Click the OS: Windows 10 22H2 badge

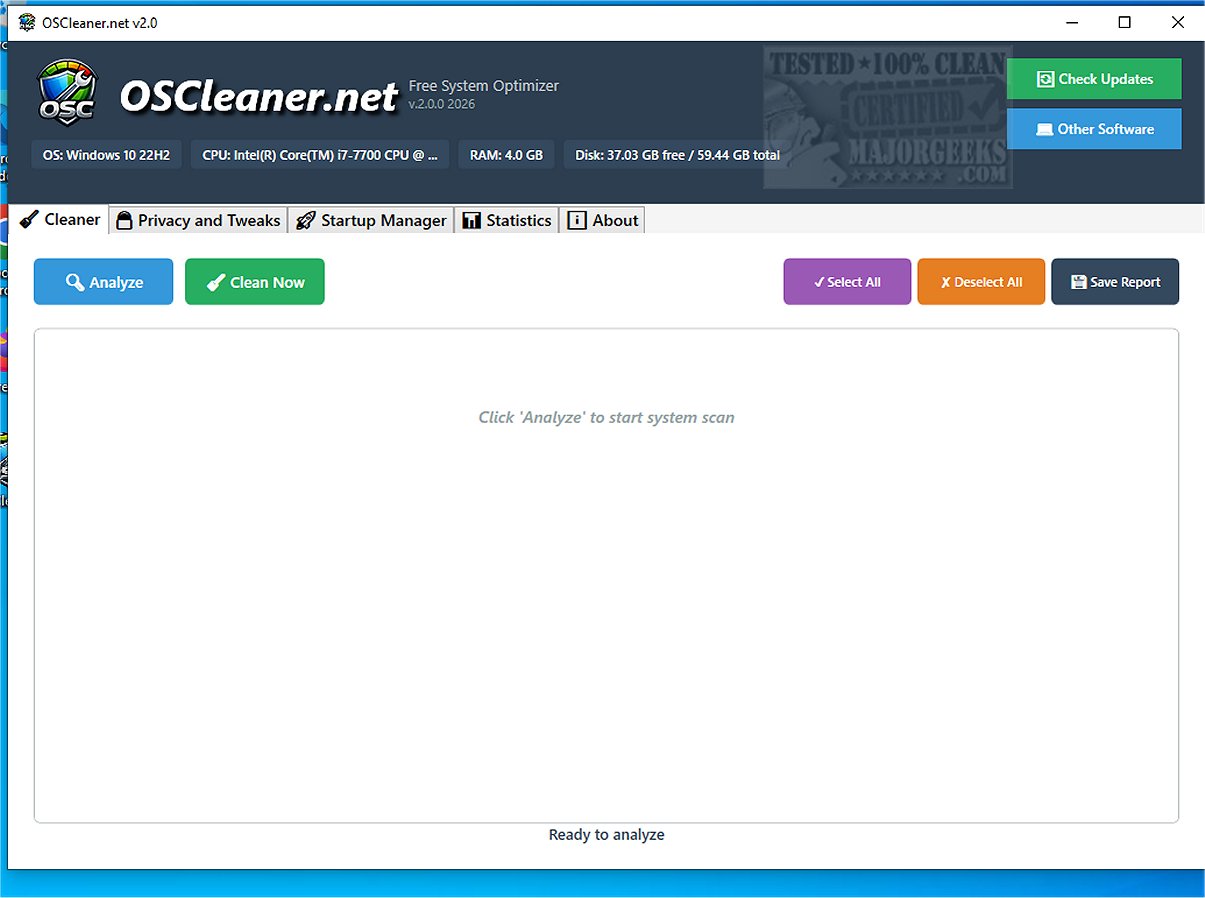pos(106,155)
